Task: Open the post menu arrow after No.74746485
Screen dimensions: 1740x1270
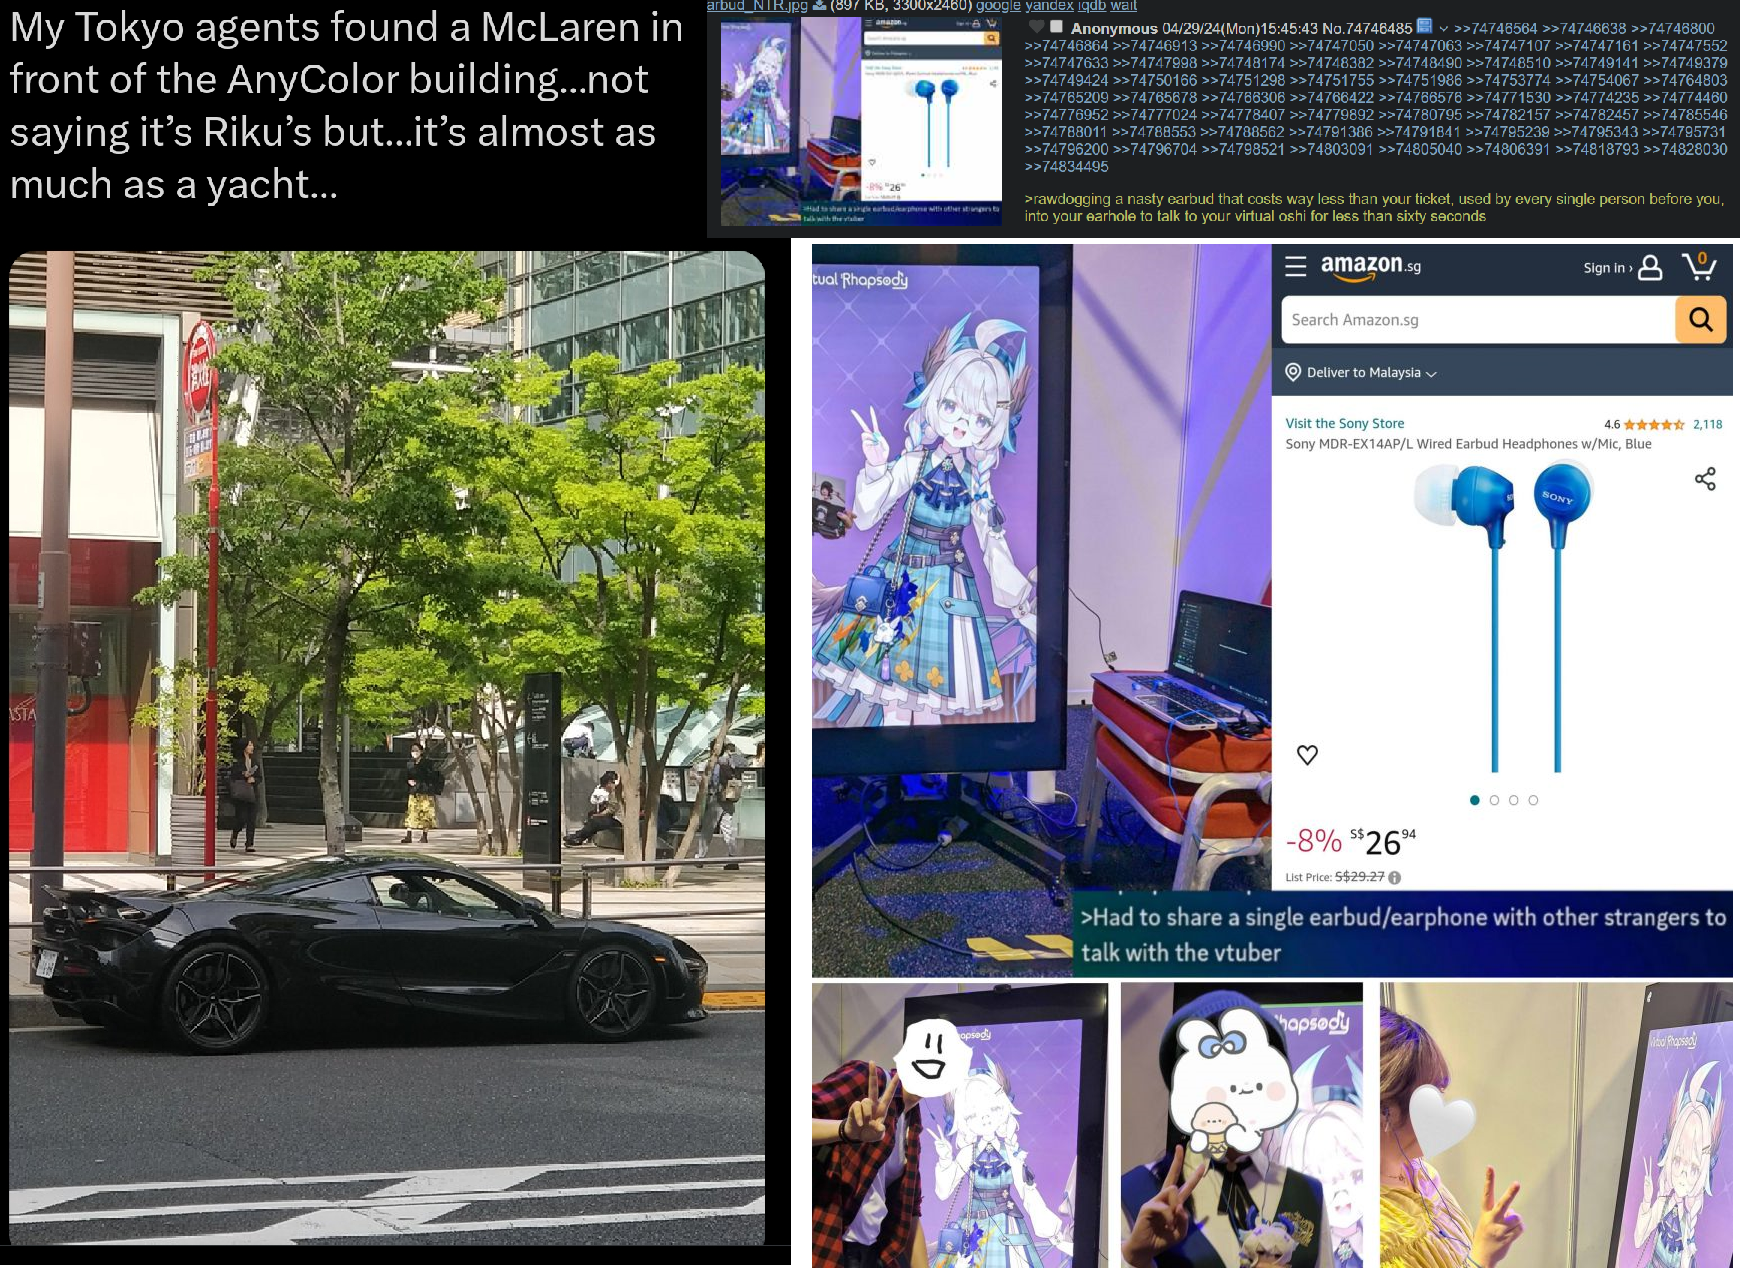Action: 1443,28
